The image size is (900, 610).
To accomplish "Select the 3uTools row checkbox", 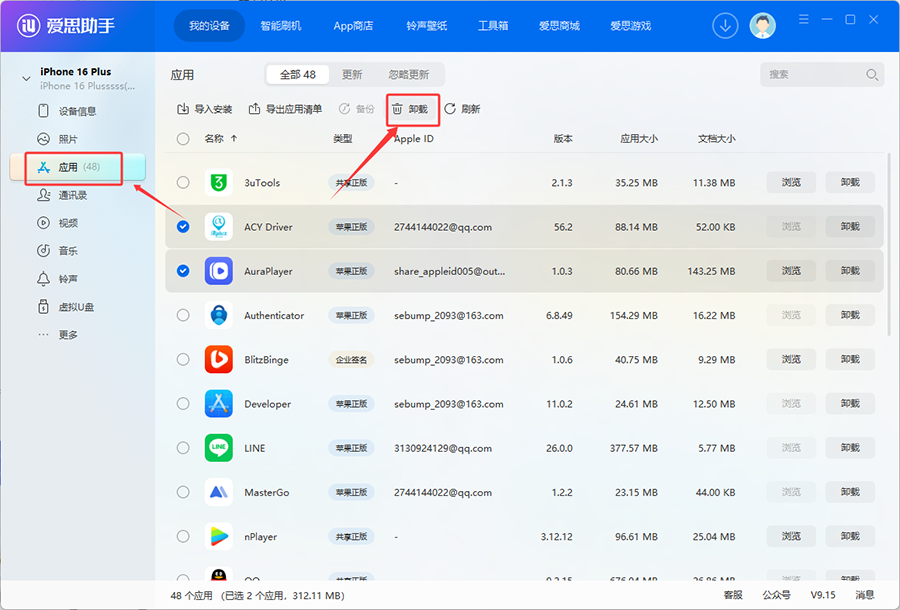I will point(183,182).
